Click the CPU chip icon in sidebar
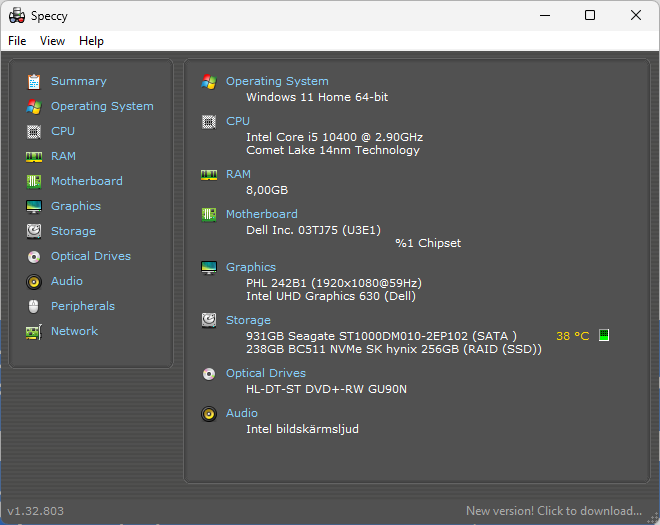 coord(34,131)
